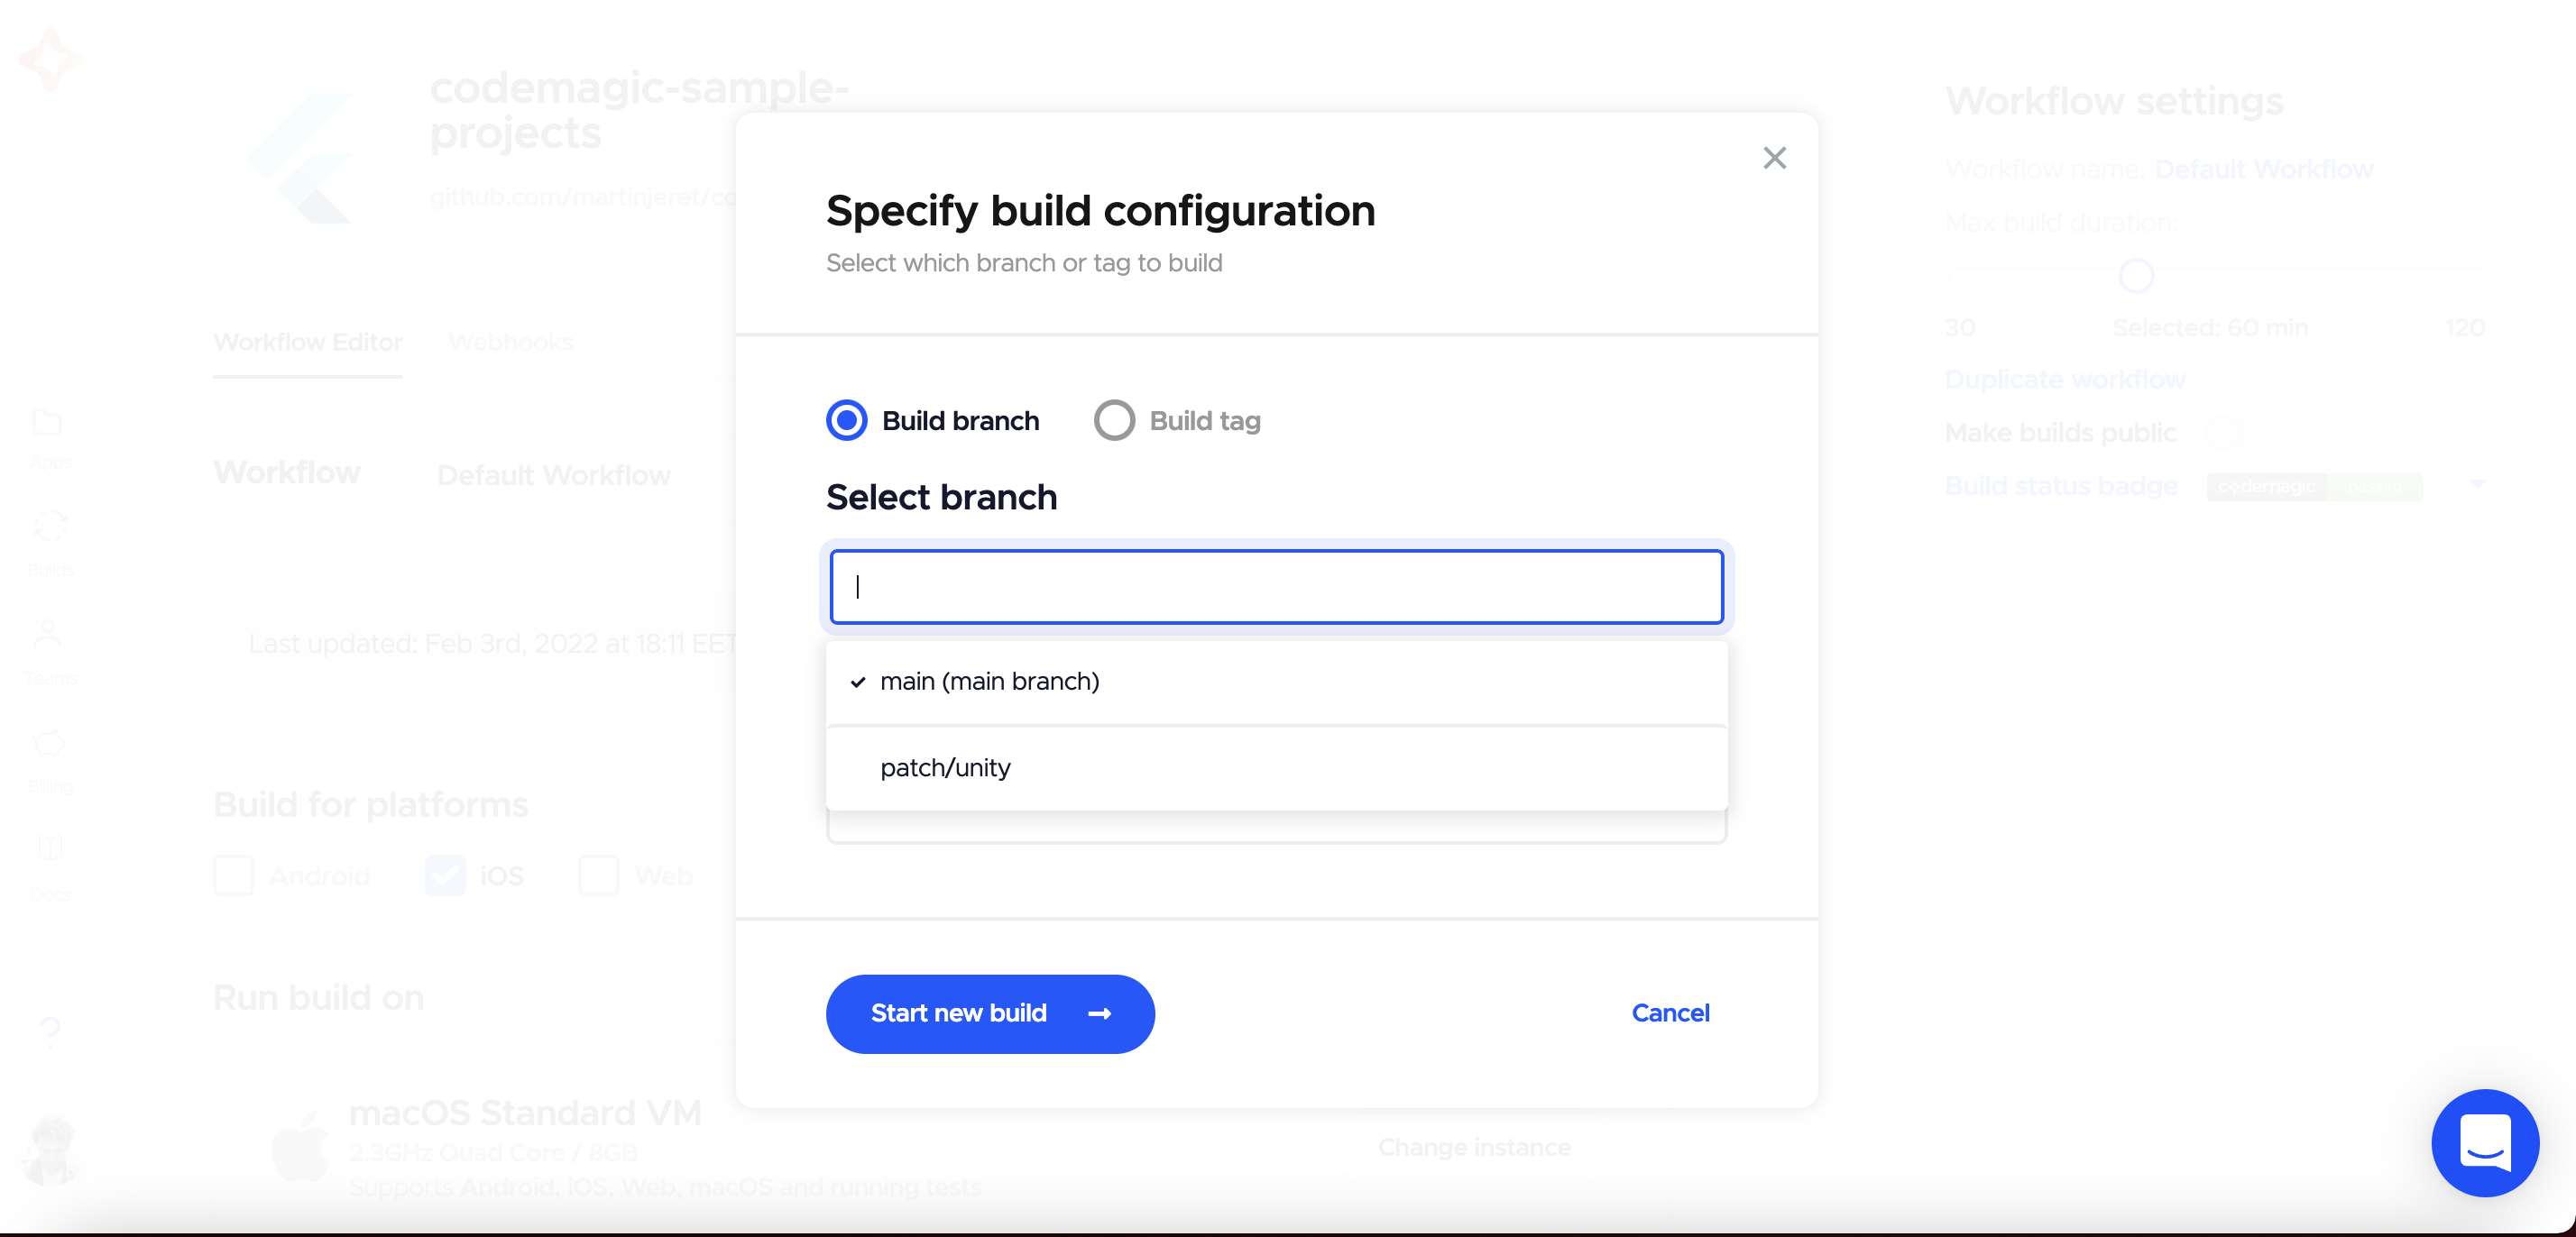Click the Codemagic logo
This screenshot has width=2576, height=1237.
click(49, 59)
